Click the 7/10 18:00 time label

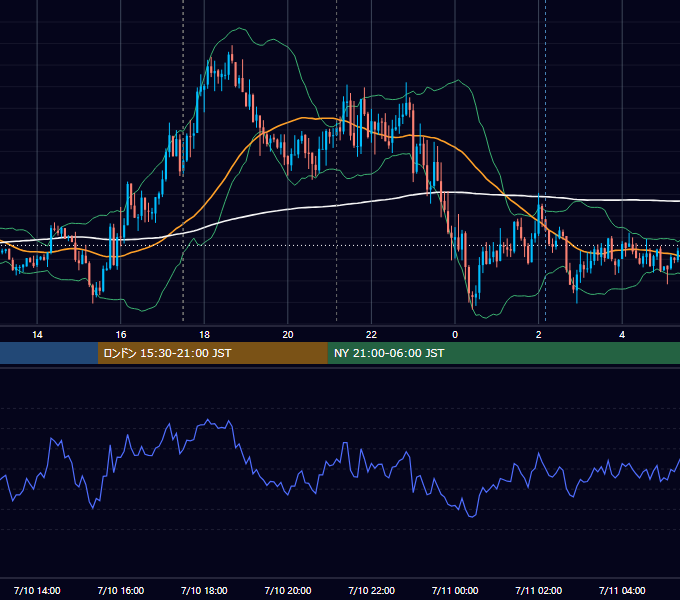(204, 590)
